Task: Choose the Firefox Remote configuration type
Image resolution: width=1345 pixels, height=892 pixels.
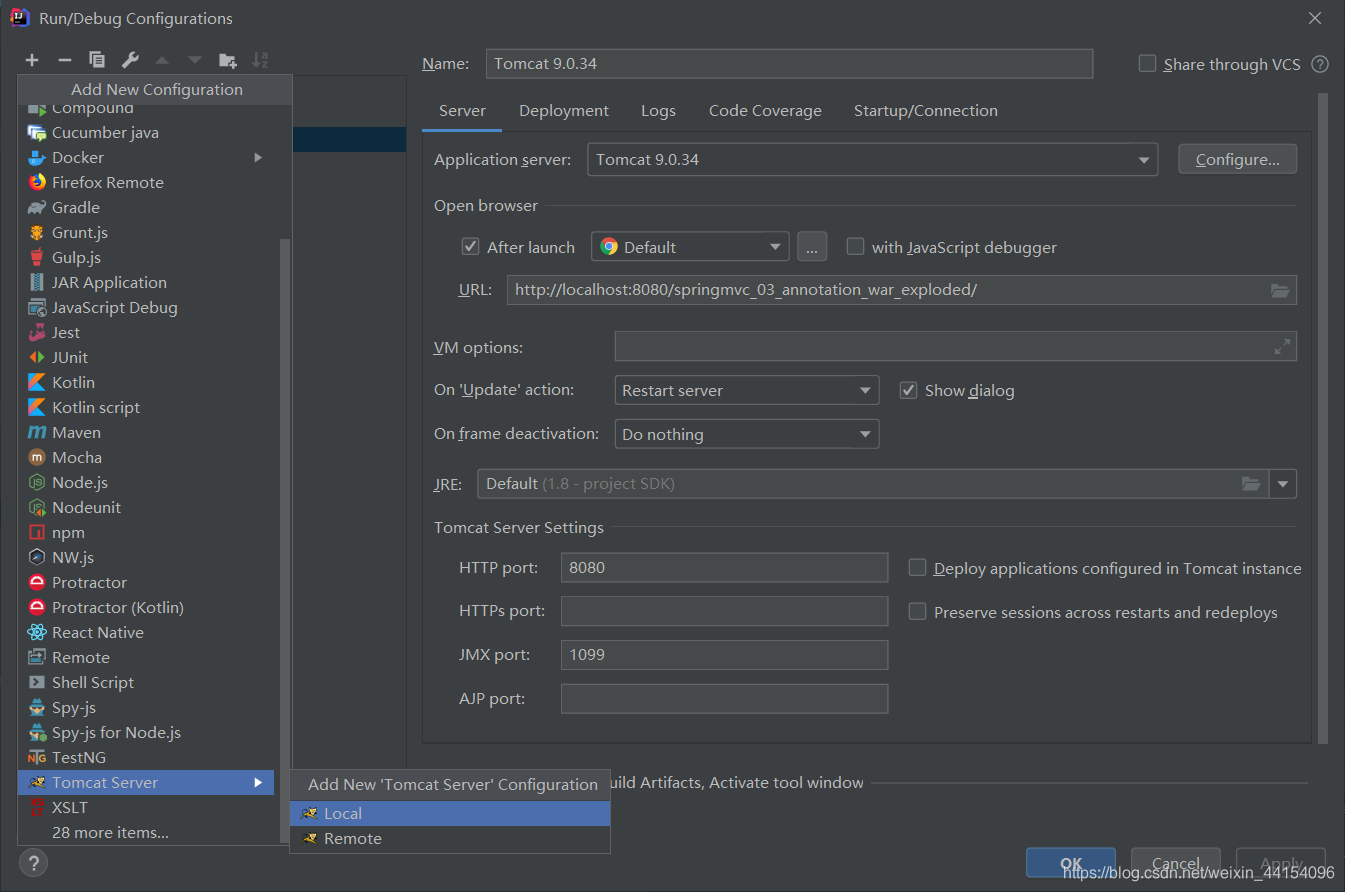Action: pyautogui.click(x=146, y=182)
